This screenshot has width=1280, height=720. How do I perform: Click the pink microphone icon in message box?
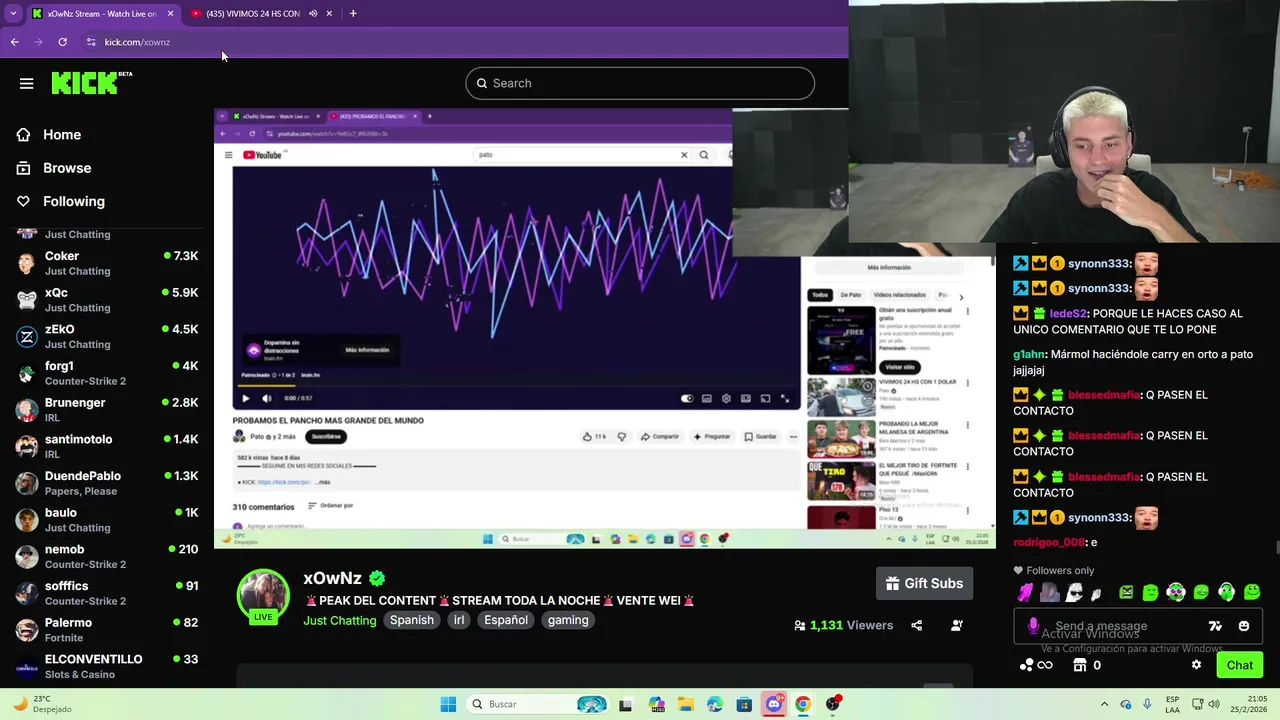pyautogui.click(x=1033, y=626)
